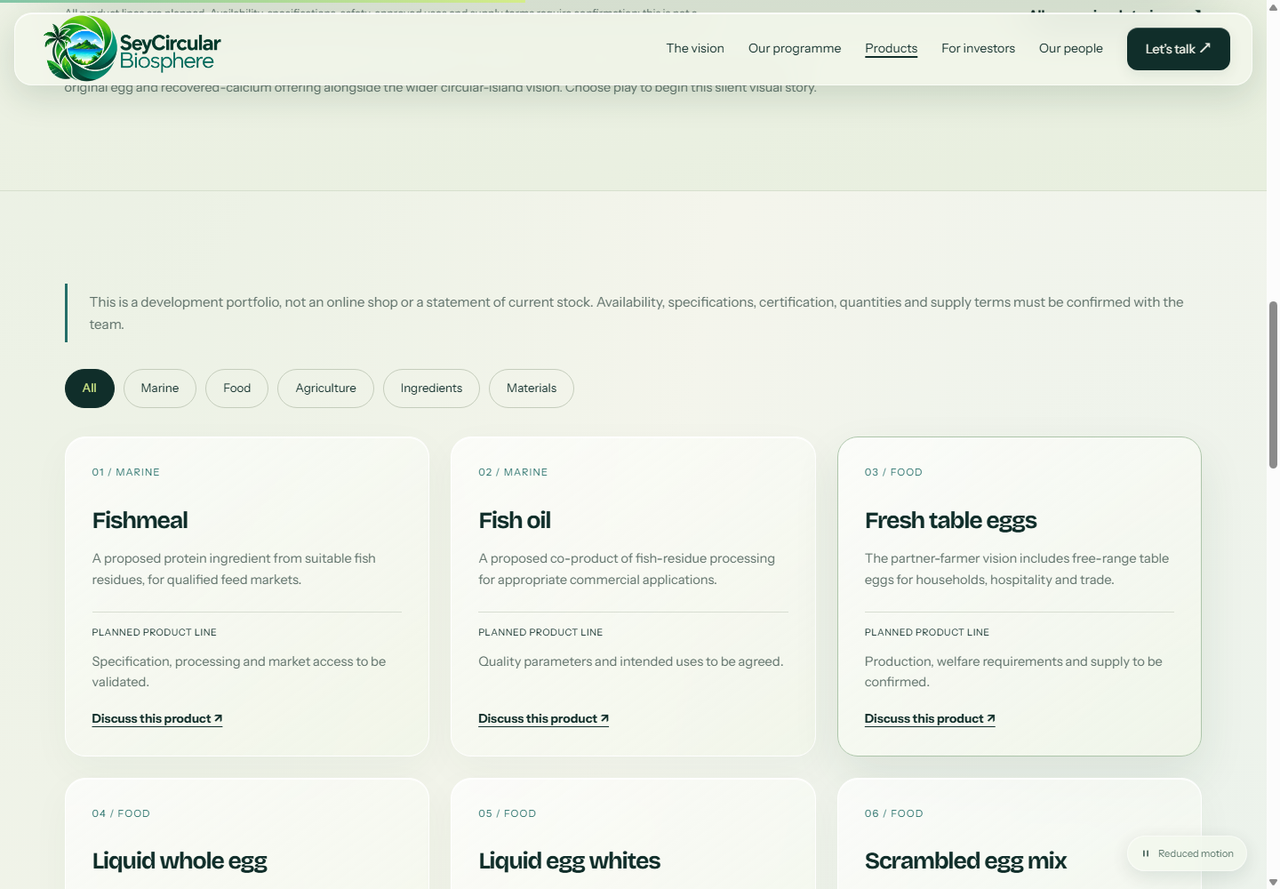Toggle the Reduced motion button
Image resolution: width=1280 pixels, height=889 pixels.
(1187, 854)
